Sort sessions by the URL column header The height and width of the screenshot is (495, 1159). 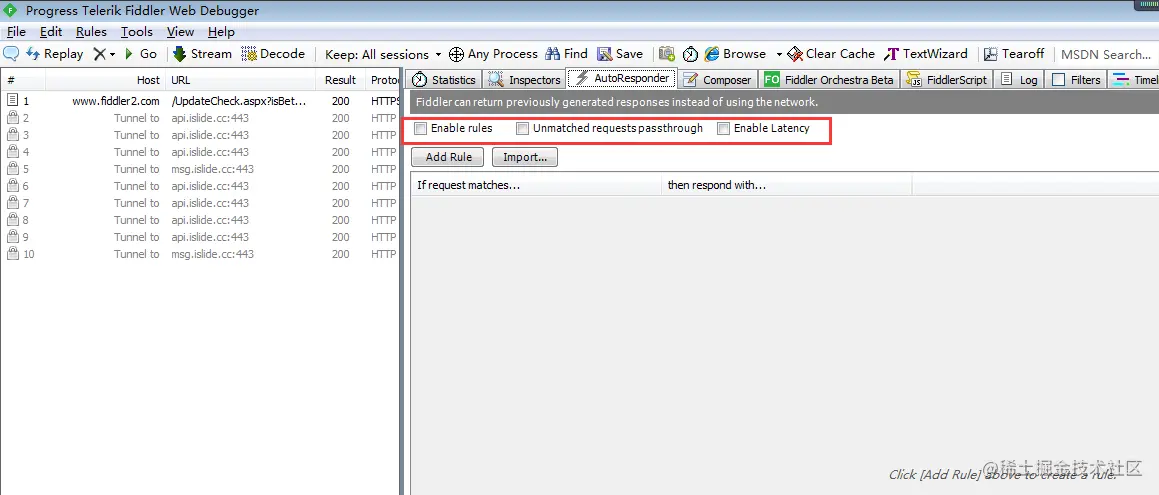(242, 80)
